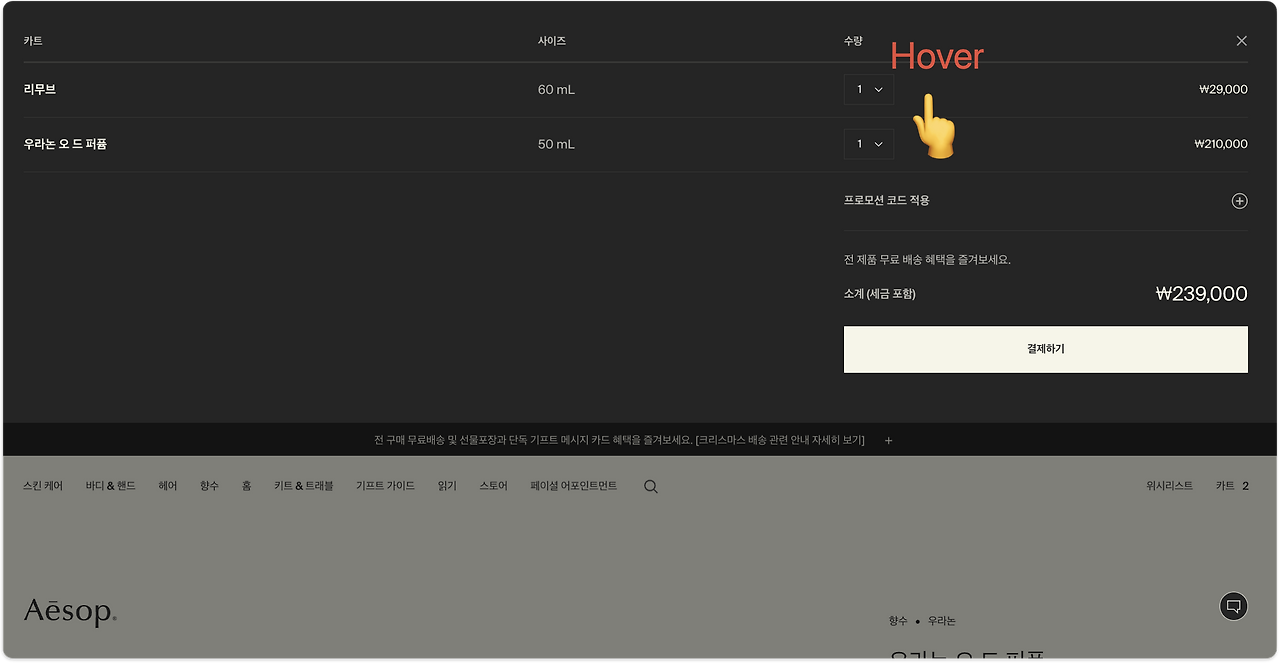The height and width of the screenshot is (664, 1280).
Task: Click the 60 mL size text
Action: click(x=556, y=90)
